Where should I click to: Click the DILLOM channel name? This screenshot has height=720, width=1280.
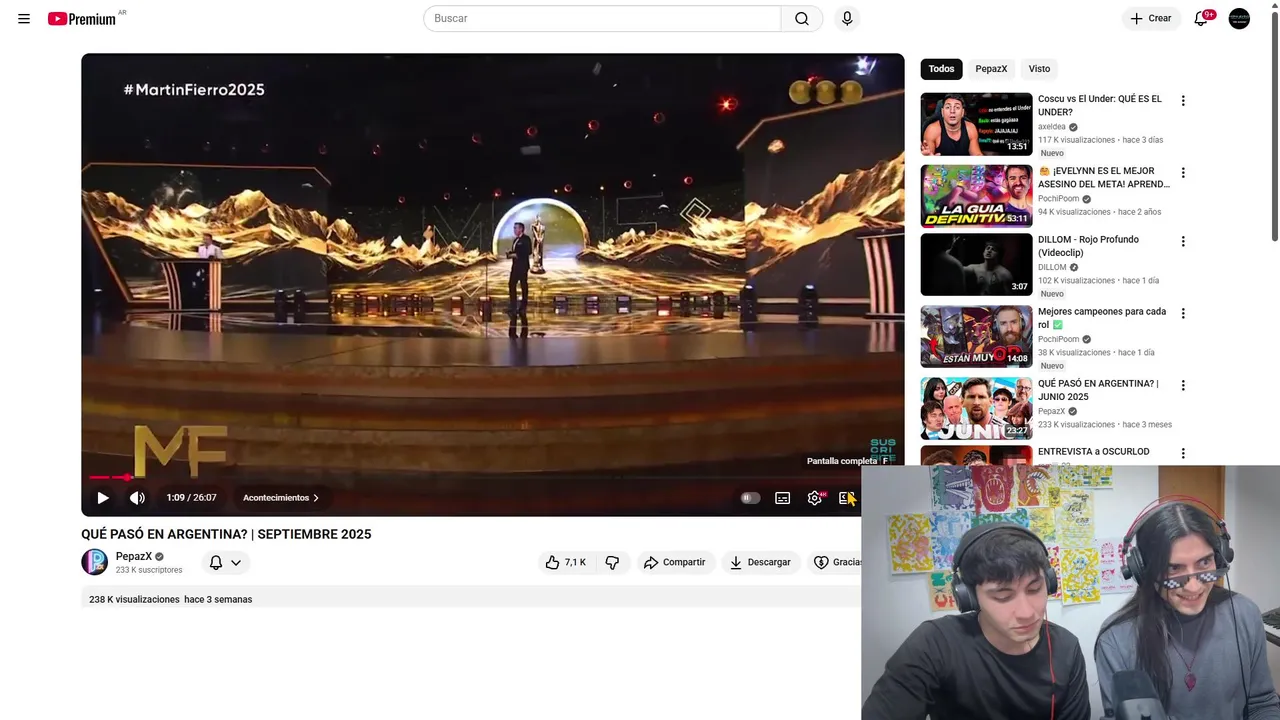pyautogui.click(x=1052, y=268)
